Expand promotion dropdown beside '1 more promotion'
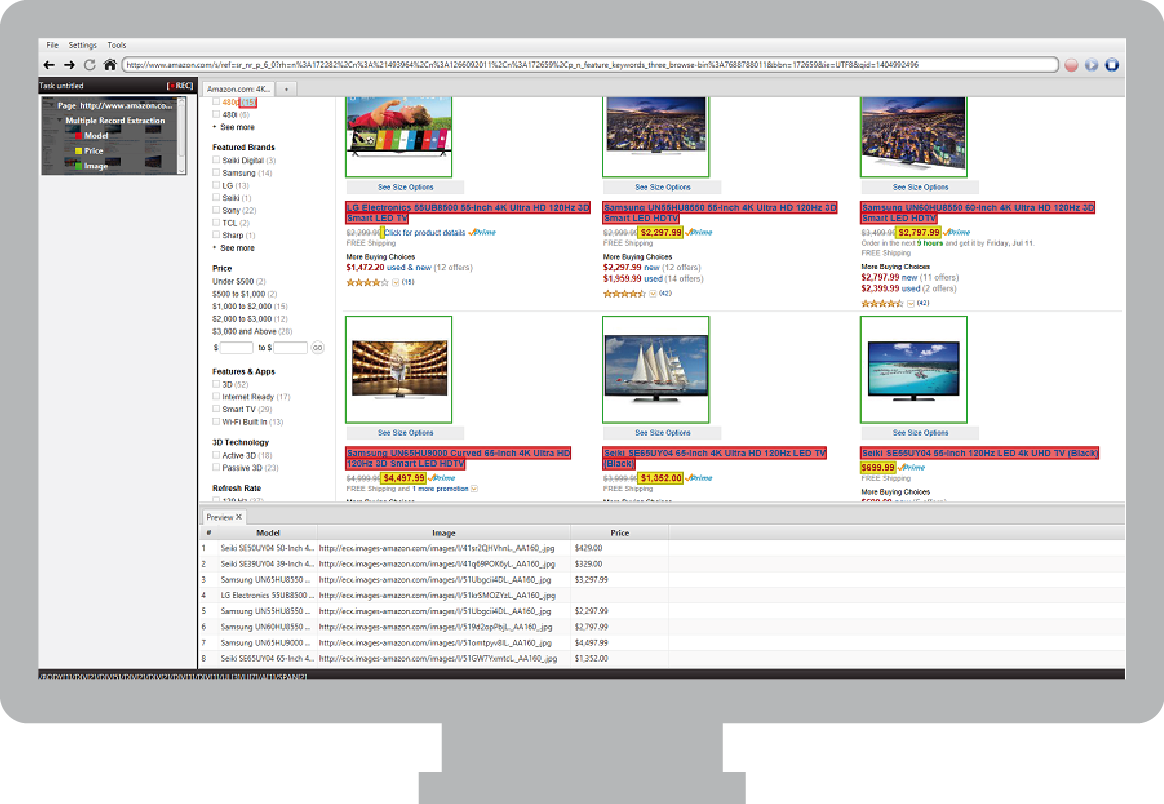1164x804 pixels. (x=474, y=488)
